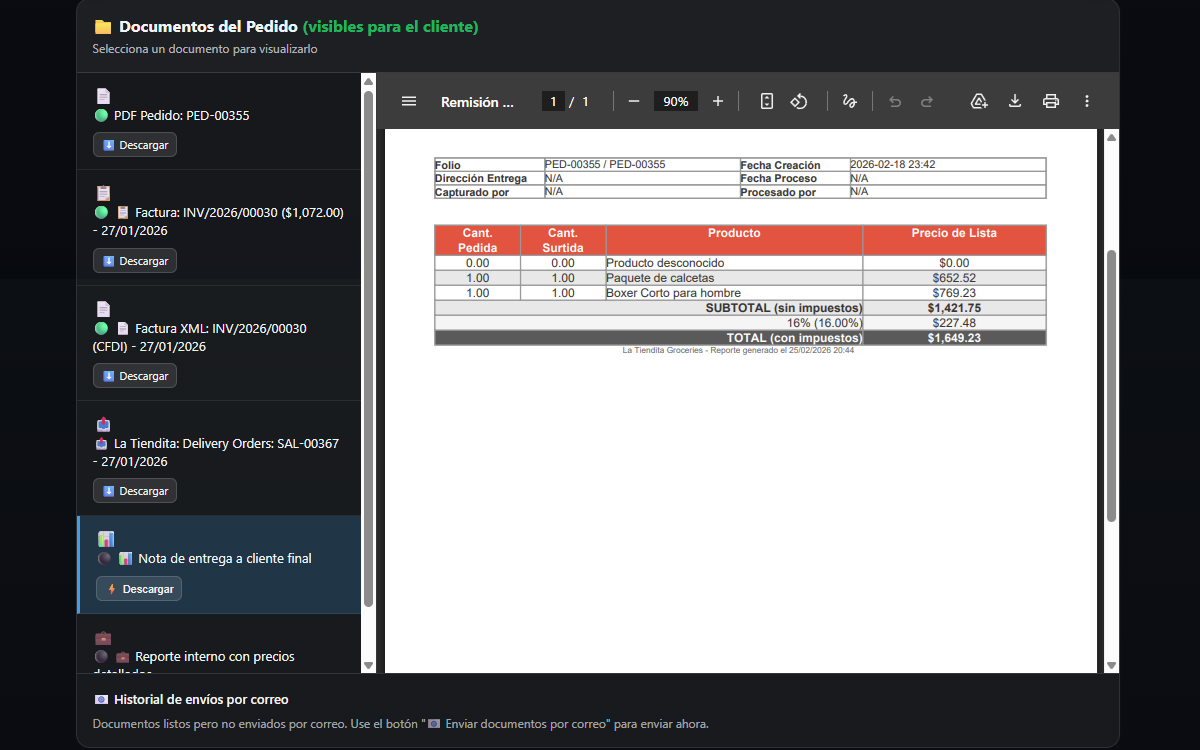
Task: Download the PDF from viewer toolbar
Action: click(x=1015, y=101)
